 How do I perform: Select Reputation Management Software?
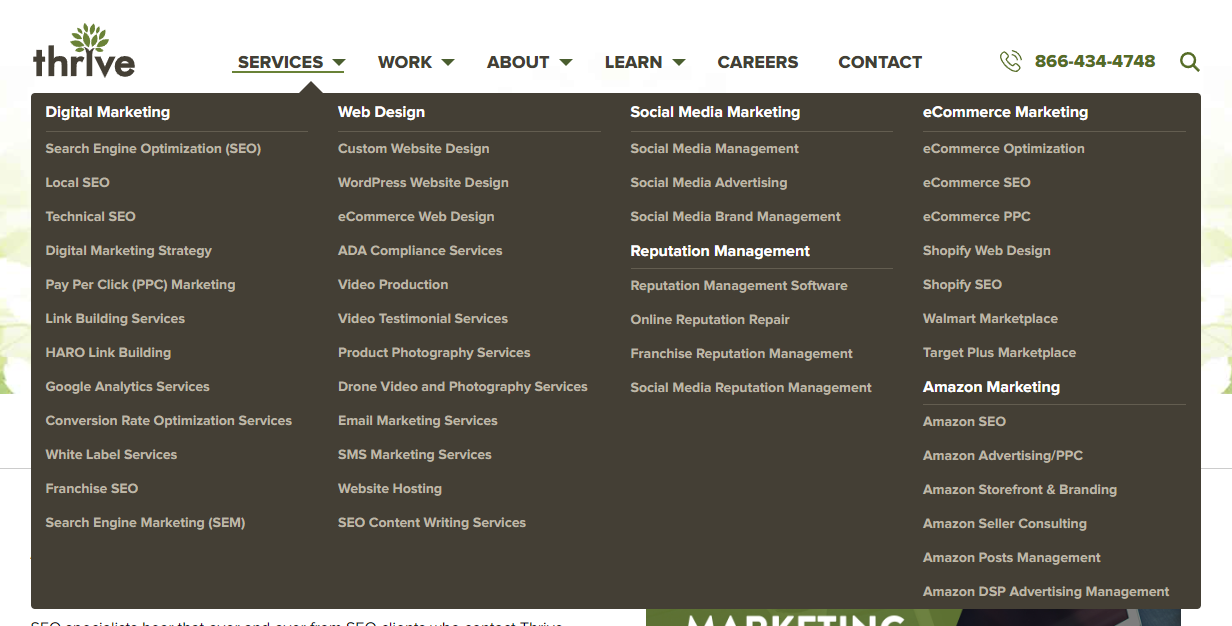[x=739, y=286]
